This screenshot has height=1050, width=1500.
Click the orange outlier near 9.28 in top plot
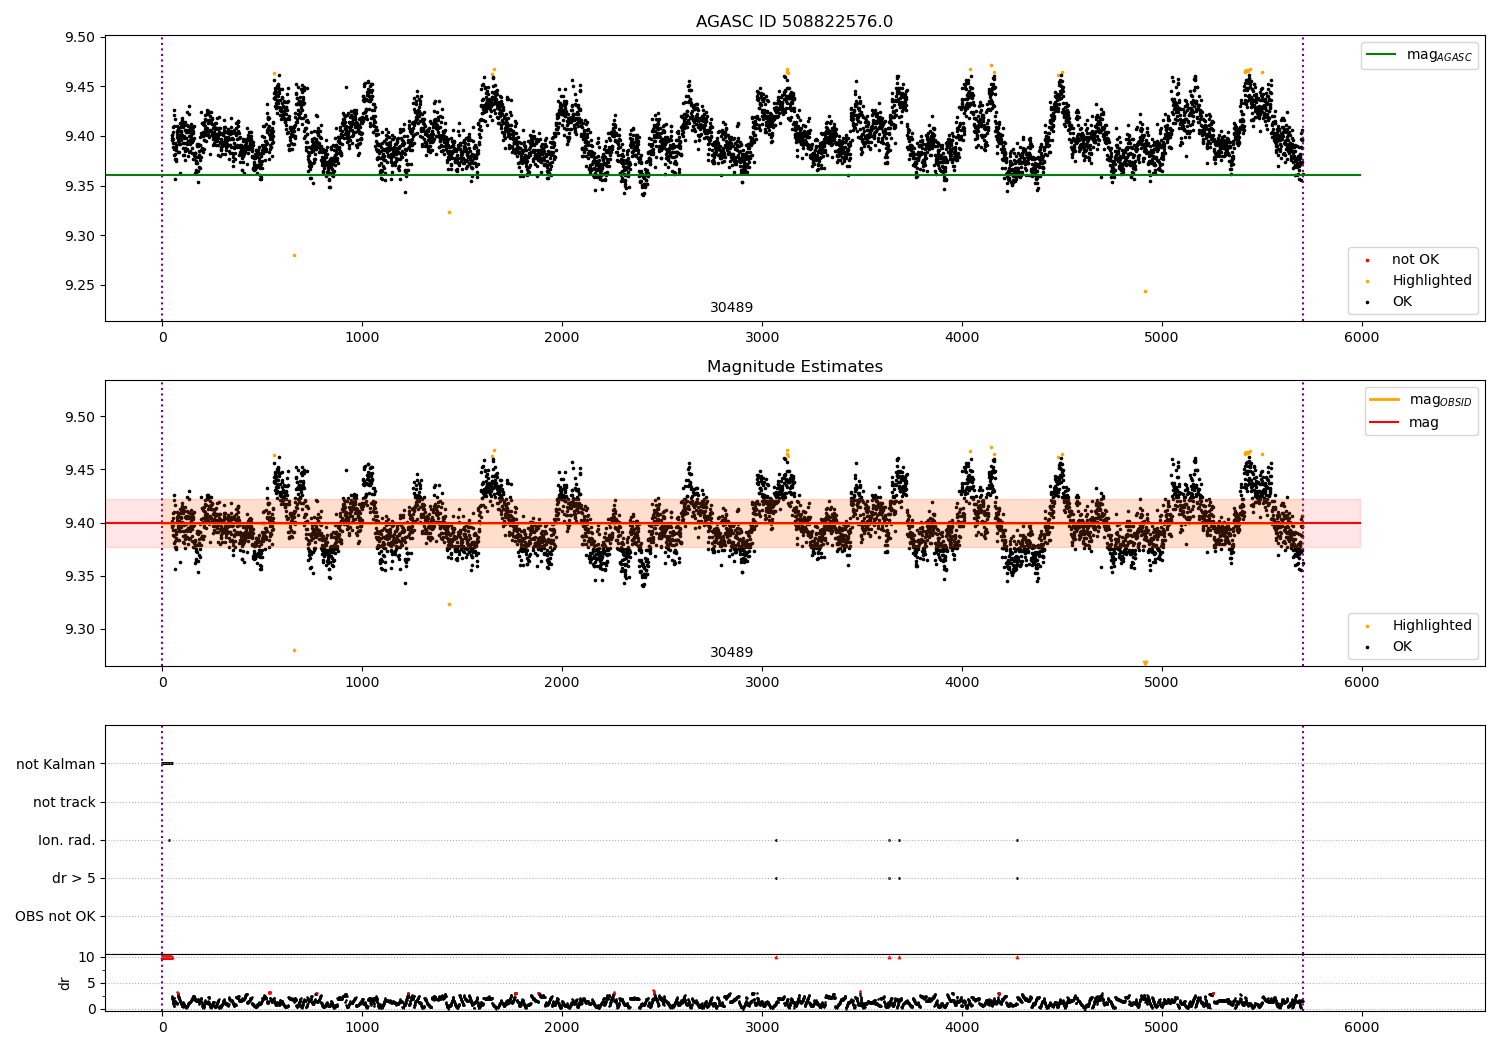coord(294,255)
